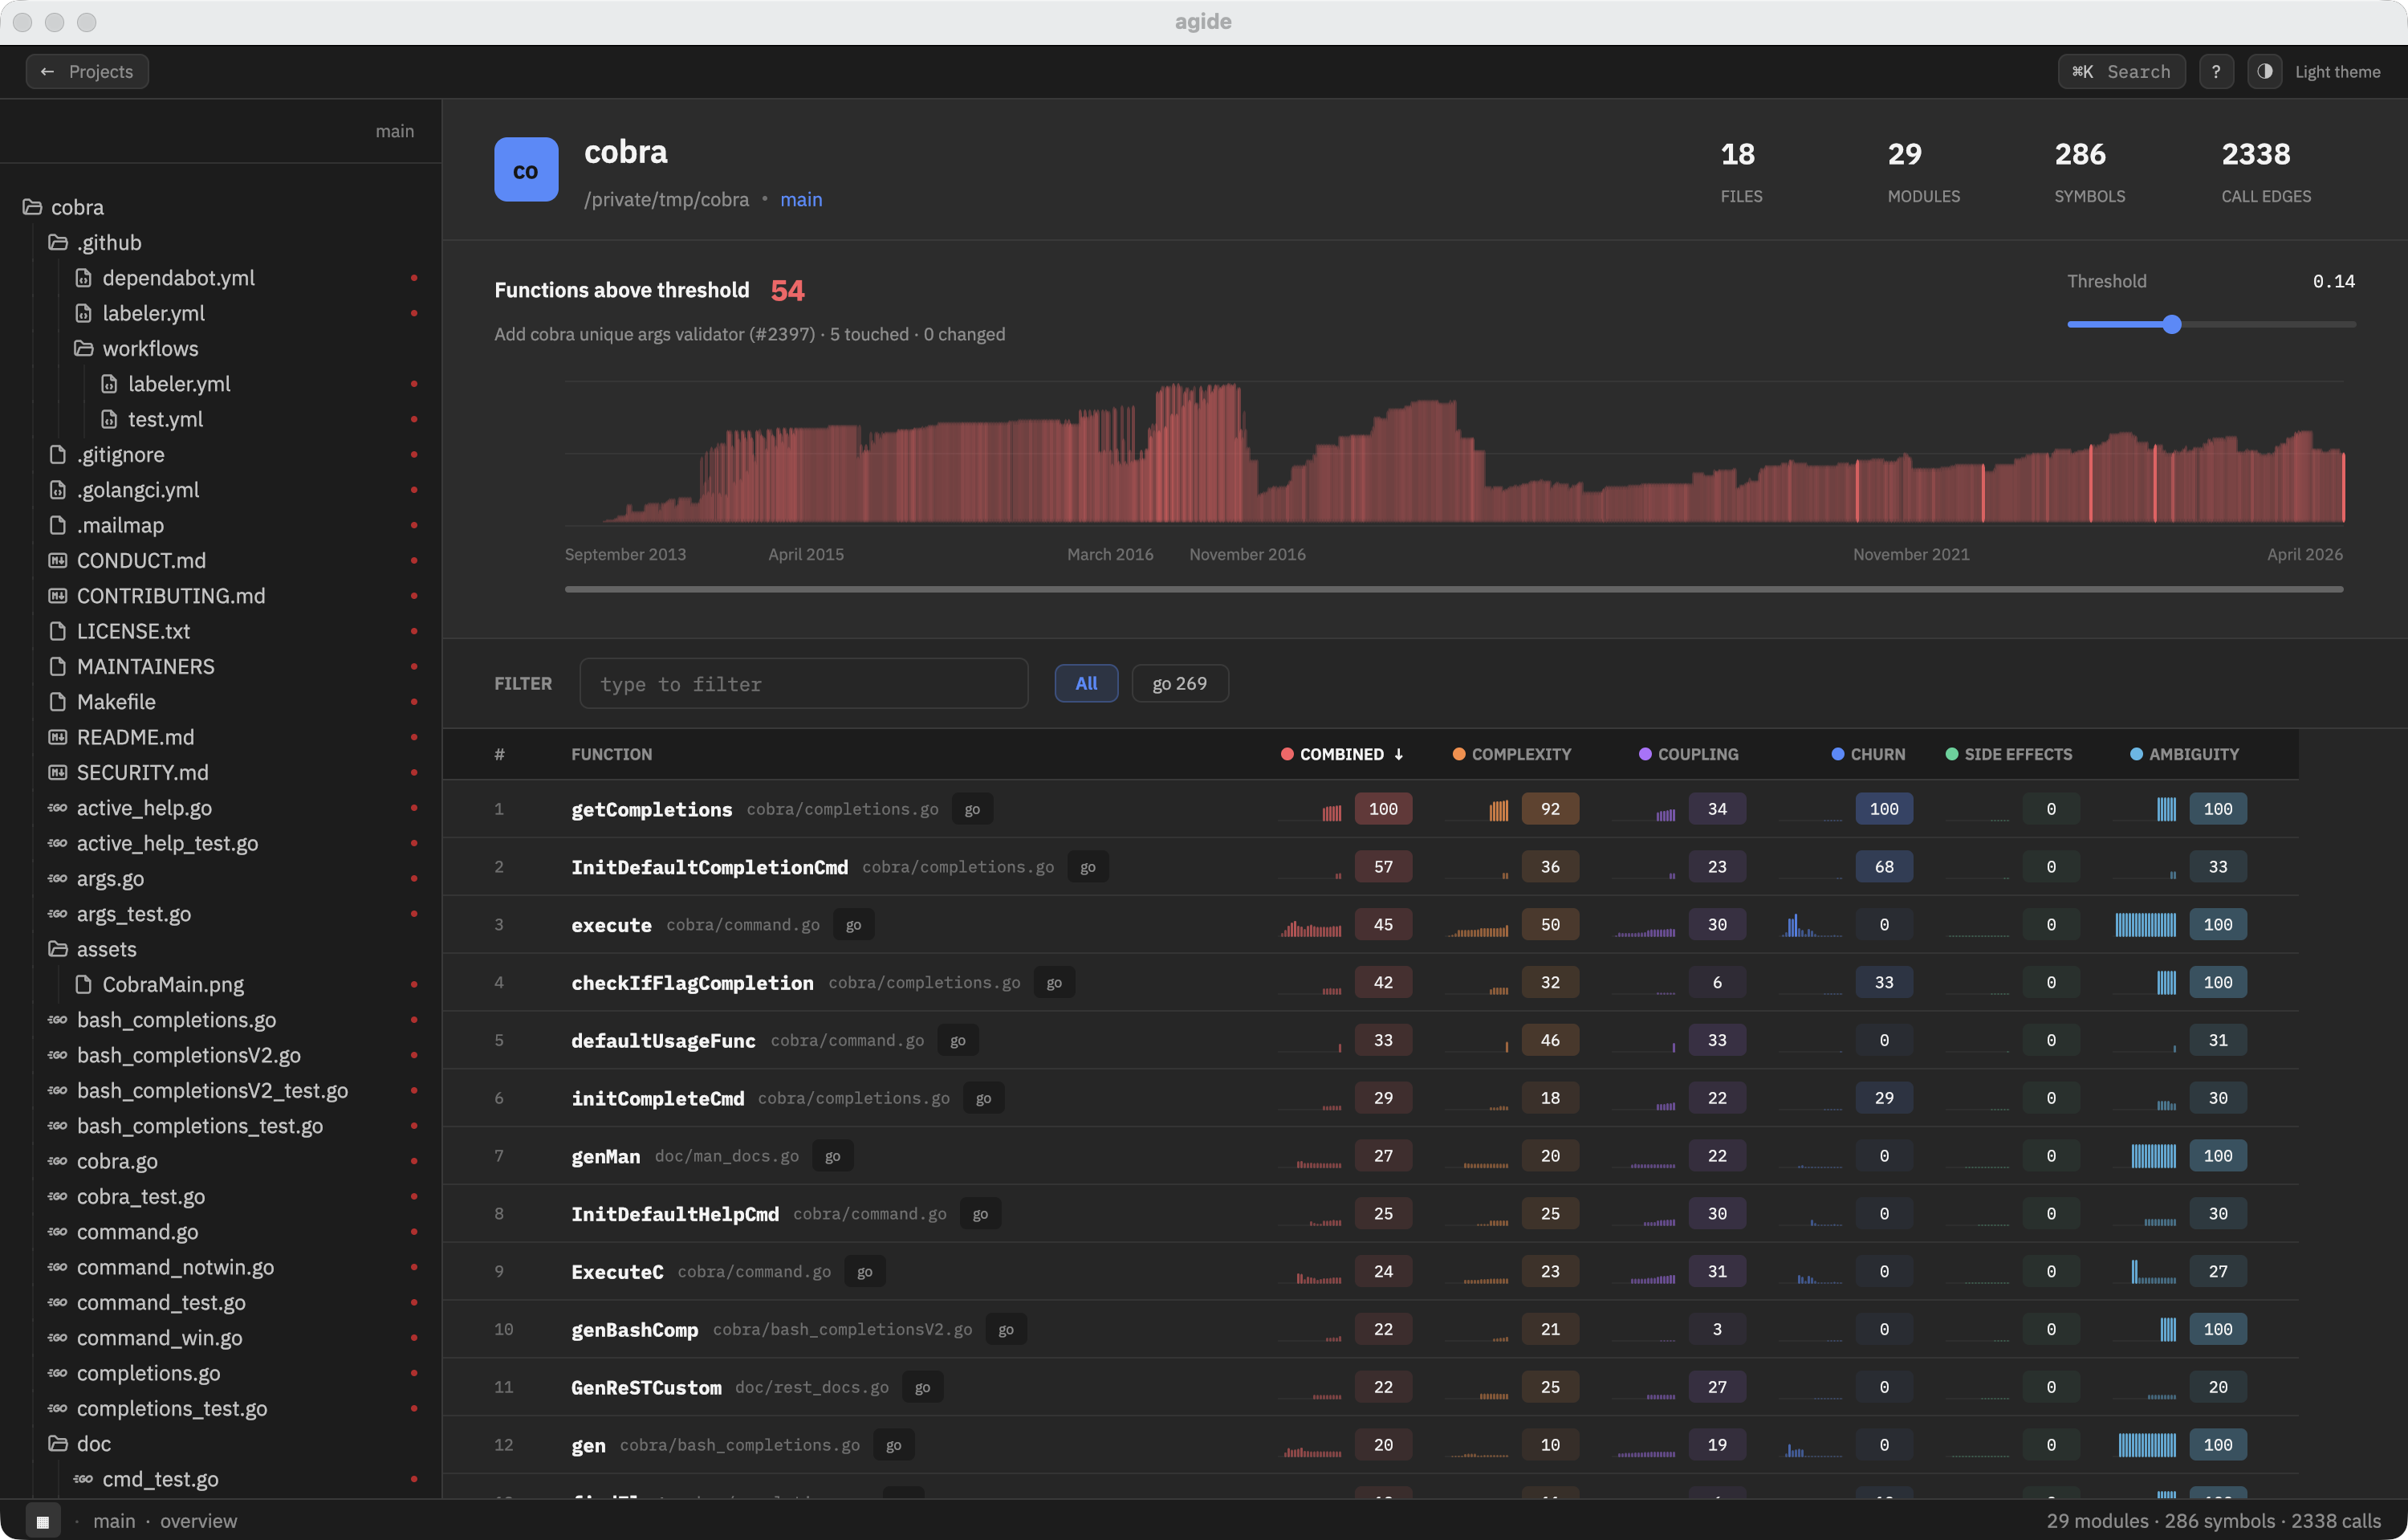Collapse the workflows folder
The image size is (2408, 1540).
(x=136, y=349)
